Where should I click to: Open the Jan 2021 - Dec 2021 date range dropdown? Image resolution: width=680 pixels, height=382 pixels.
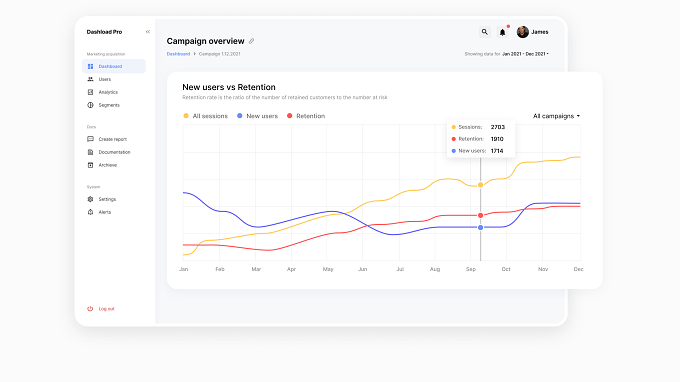point(525,54)
